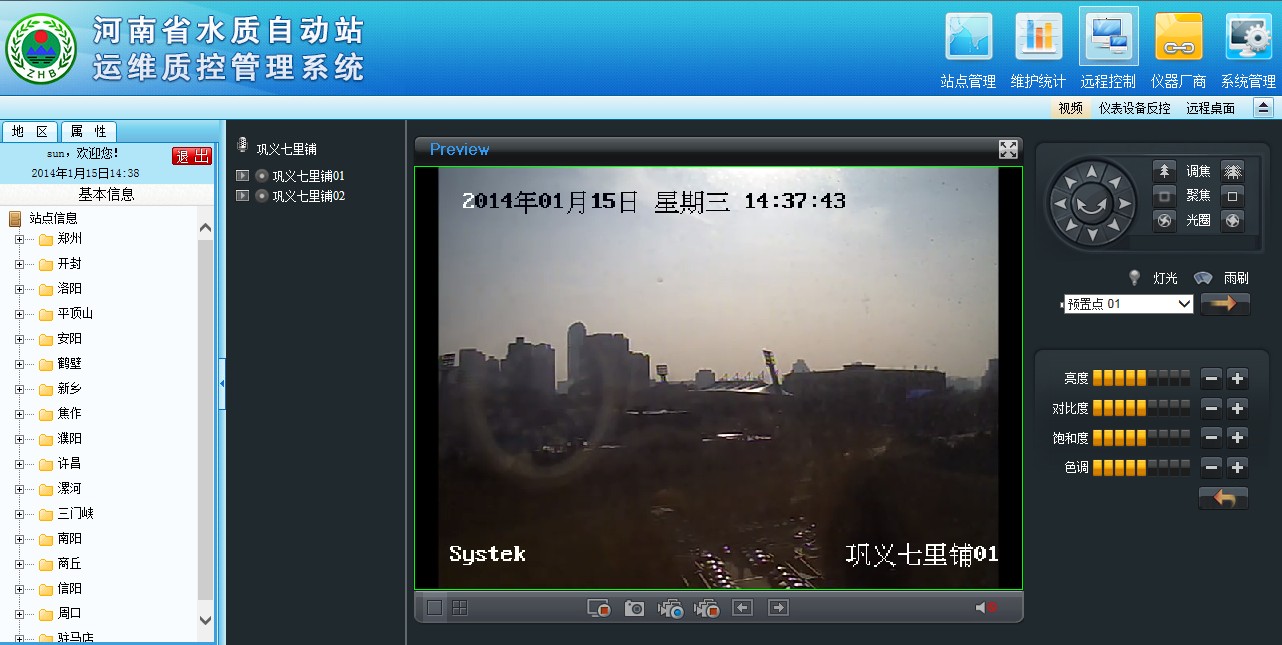Toggle the 雨刷 wiper
This screenshot has height=645, width=1282.
pos(1203,277)
